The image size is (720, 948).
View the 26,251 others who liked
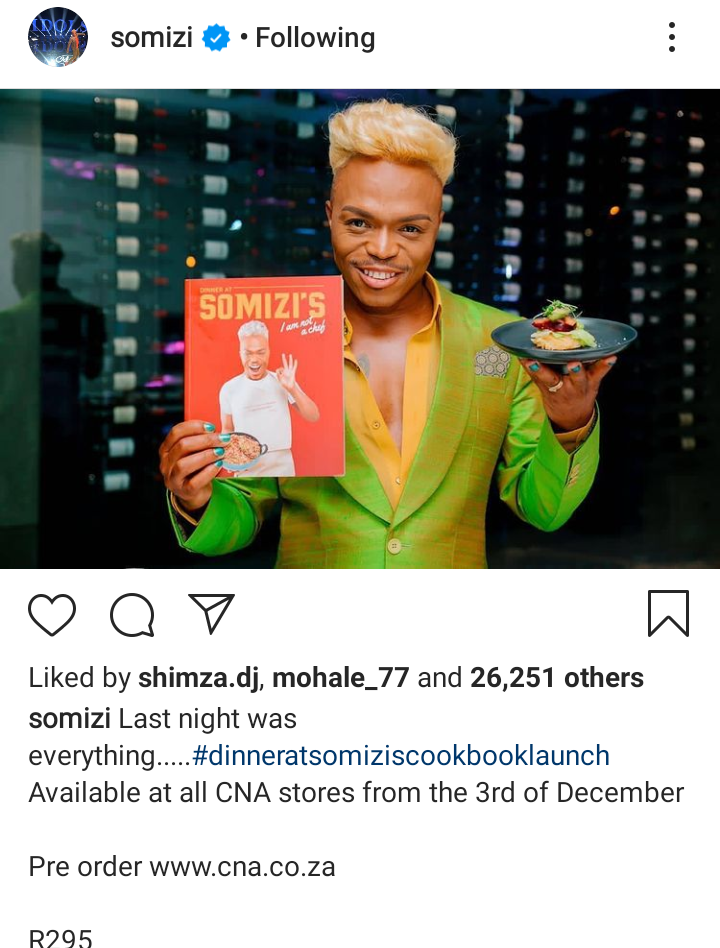click(x=557, y=678)
